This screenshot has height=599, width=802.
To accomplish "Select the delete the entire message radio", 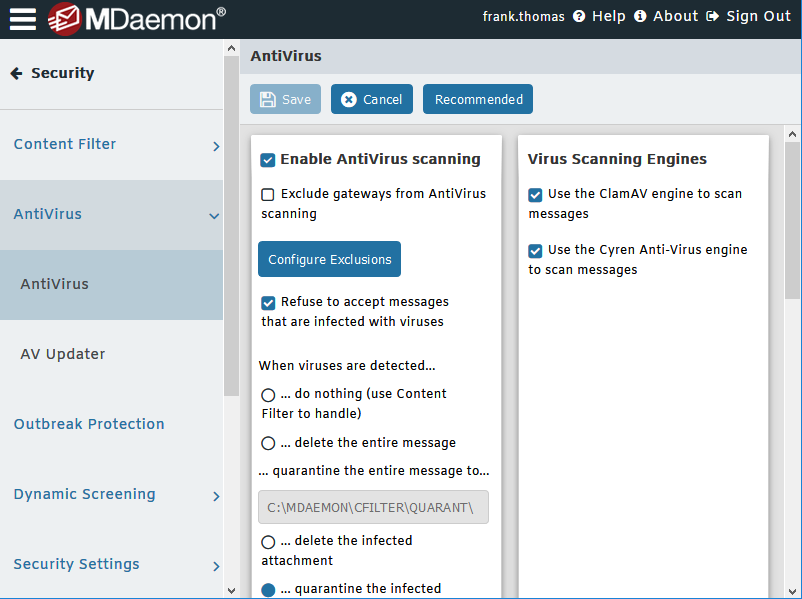I will (268, 443).
